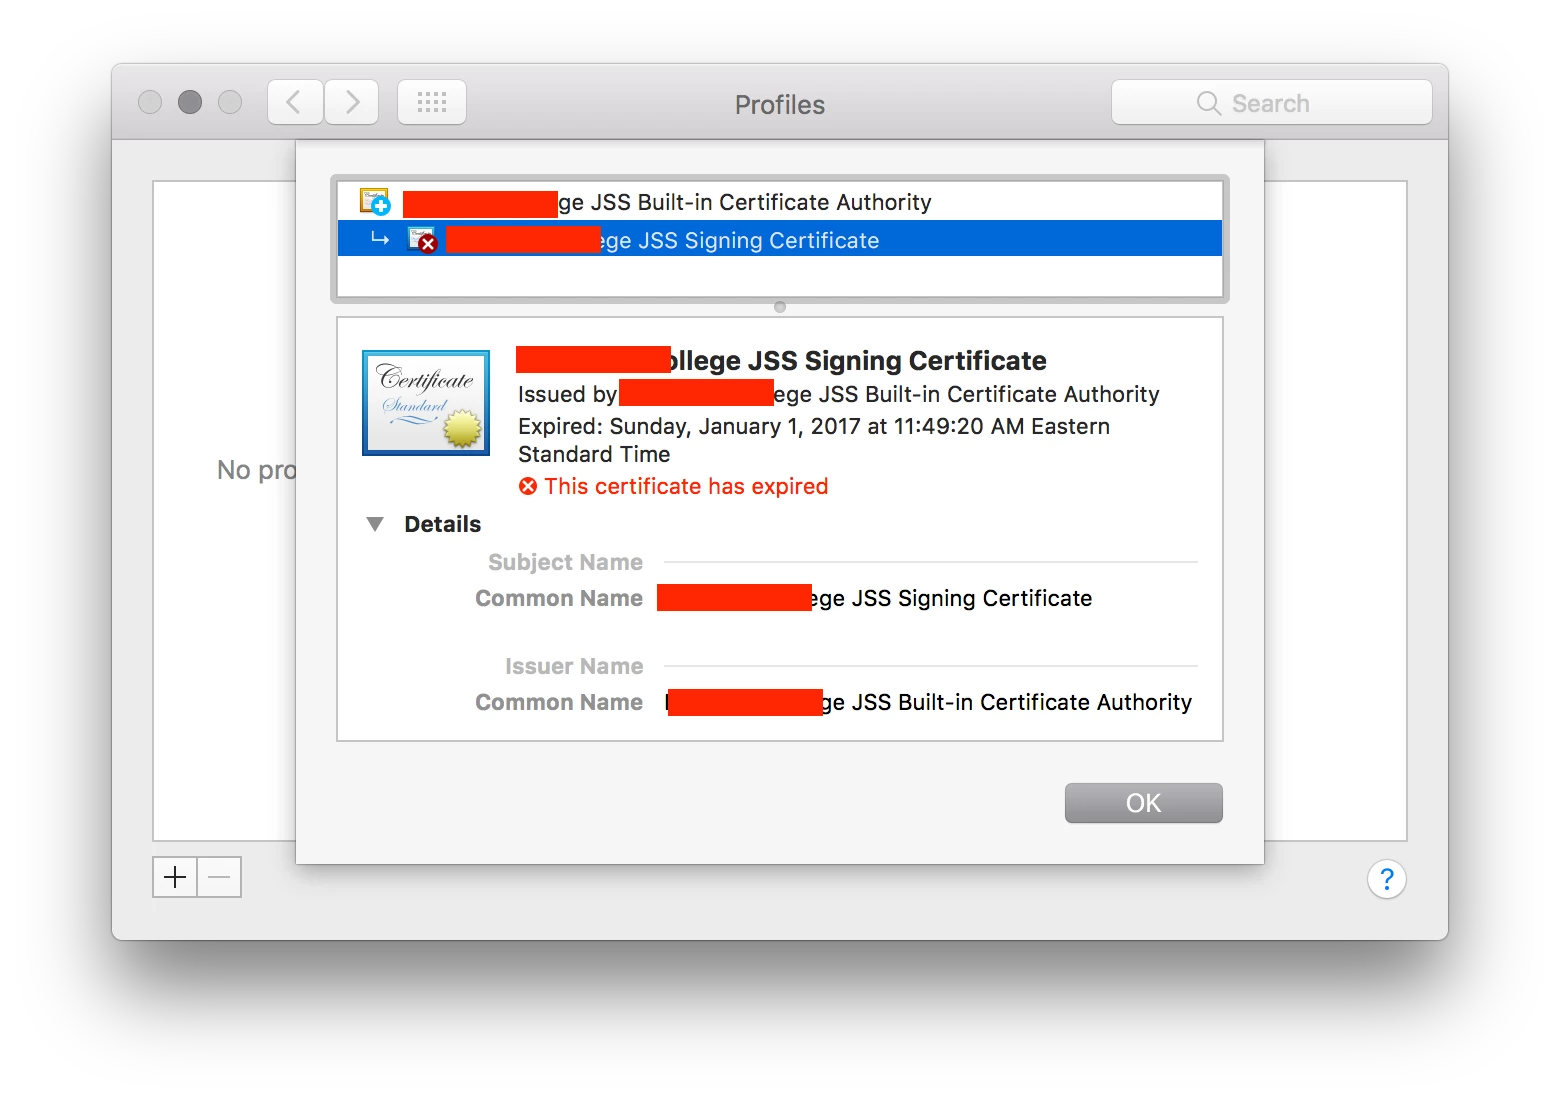Select the JSS Signing Certificate row
Viewport: 1560px width, 1100px height.
pyautogui.click(x=780, y=239)
